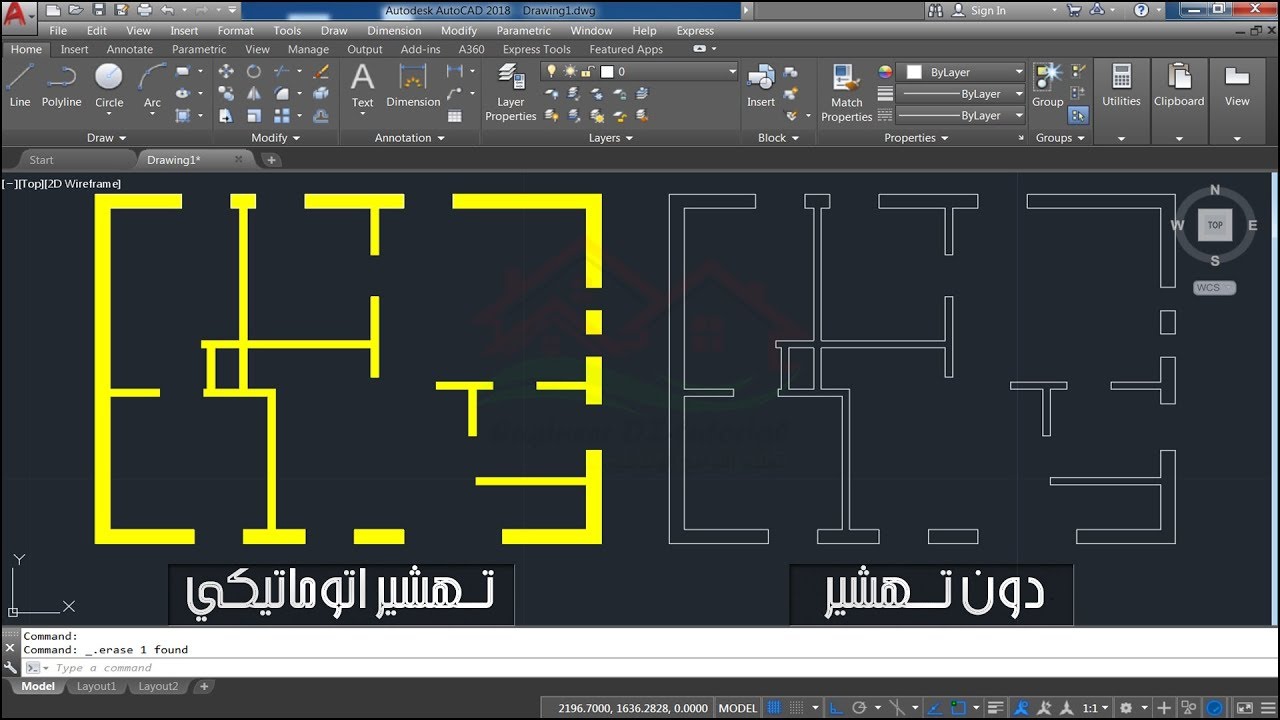Toggle grid display in status bar

[x=773, y=708]
